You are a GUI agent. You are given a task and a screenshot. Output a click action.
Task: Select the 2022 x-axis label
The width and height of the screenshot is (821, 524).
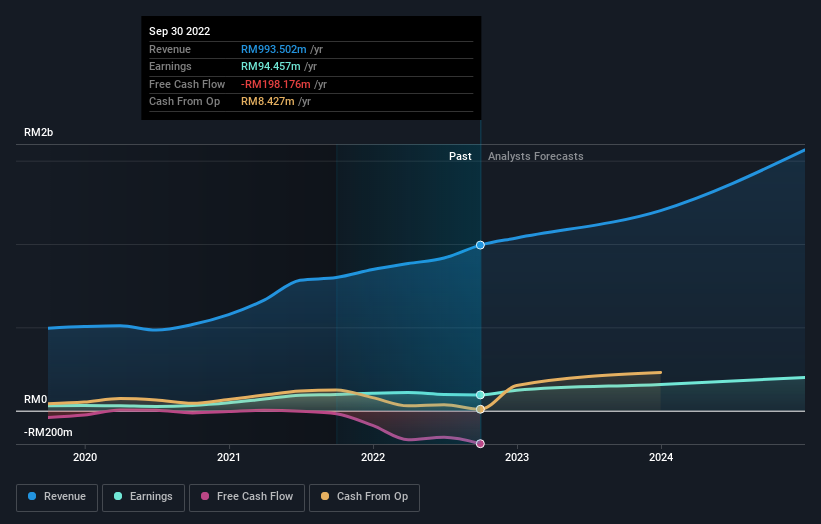[x=373, y=457]
